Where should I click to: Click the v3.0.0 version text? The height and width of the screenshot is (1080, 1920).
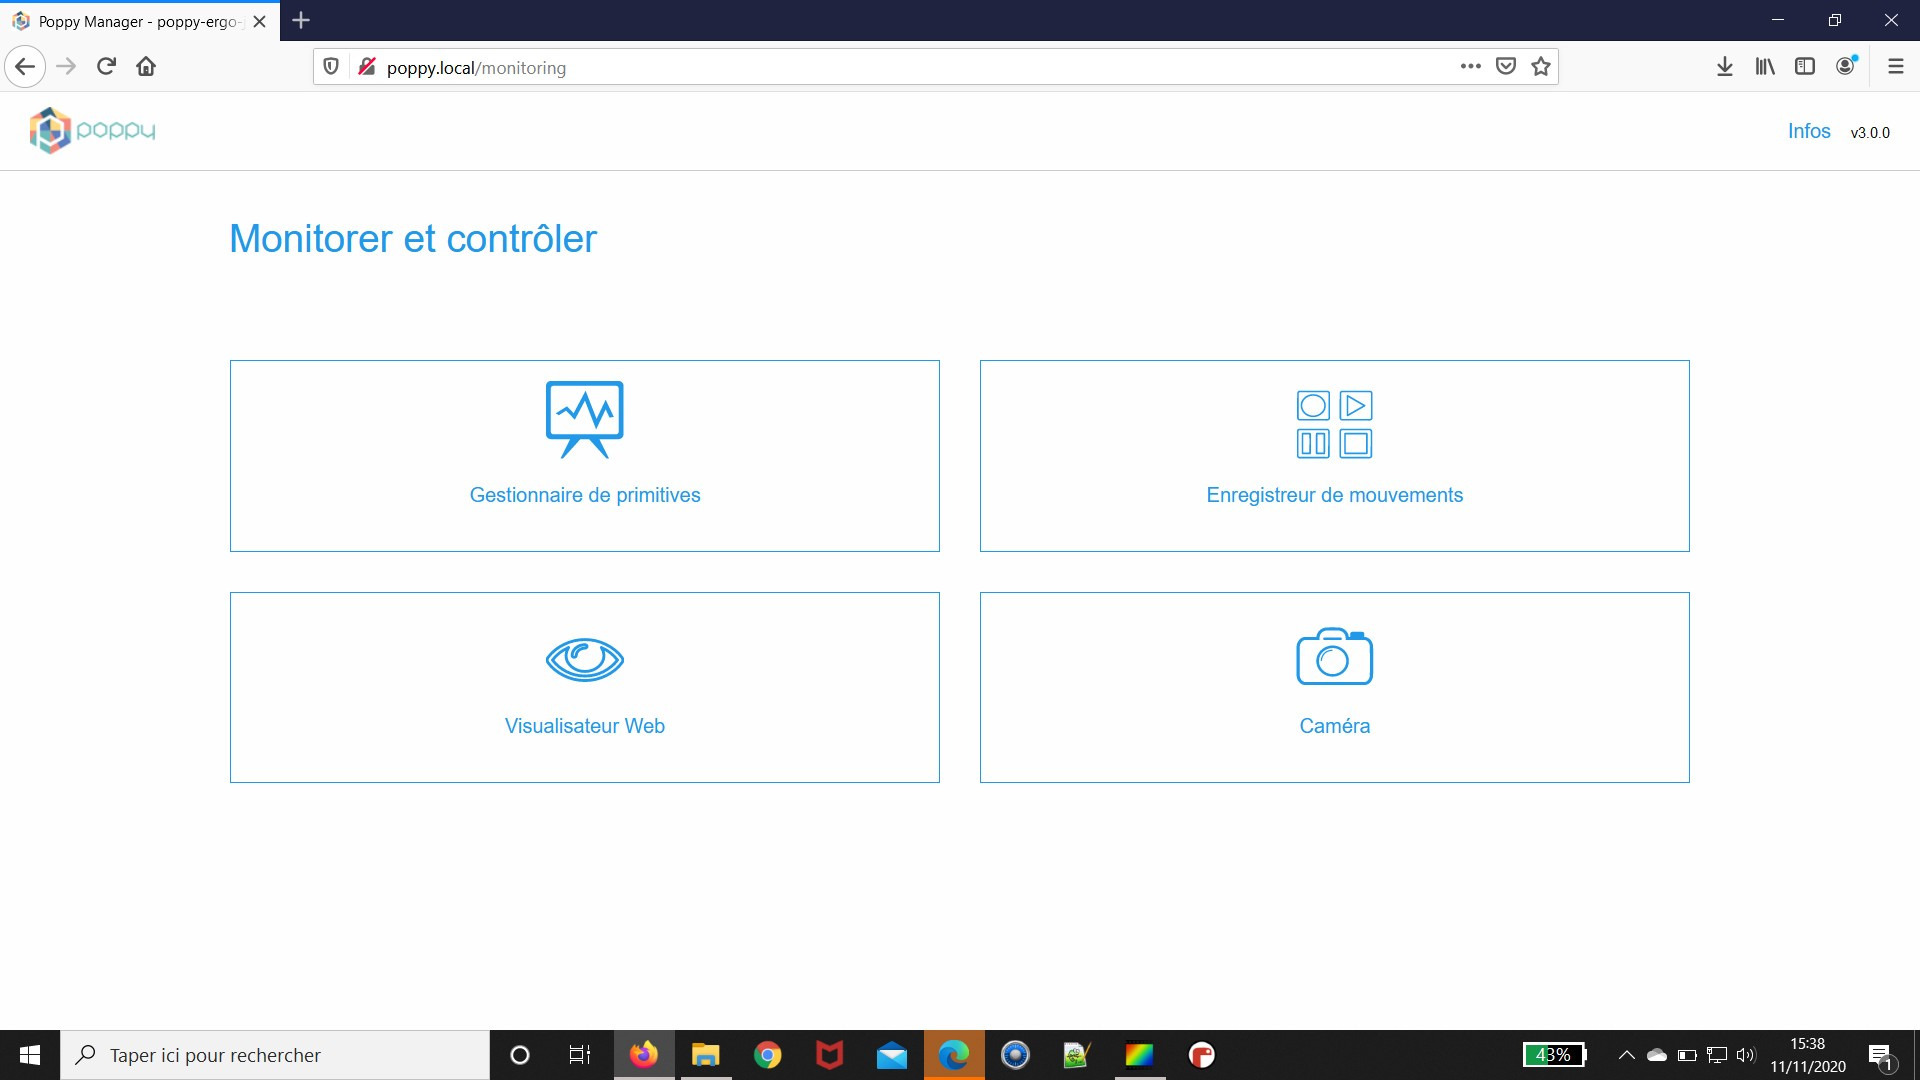tap(1870, 132)
